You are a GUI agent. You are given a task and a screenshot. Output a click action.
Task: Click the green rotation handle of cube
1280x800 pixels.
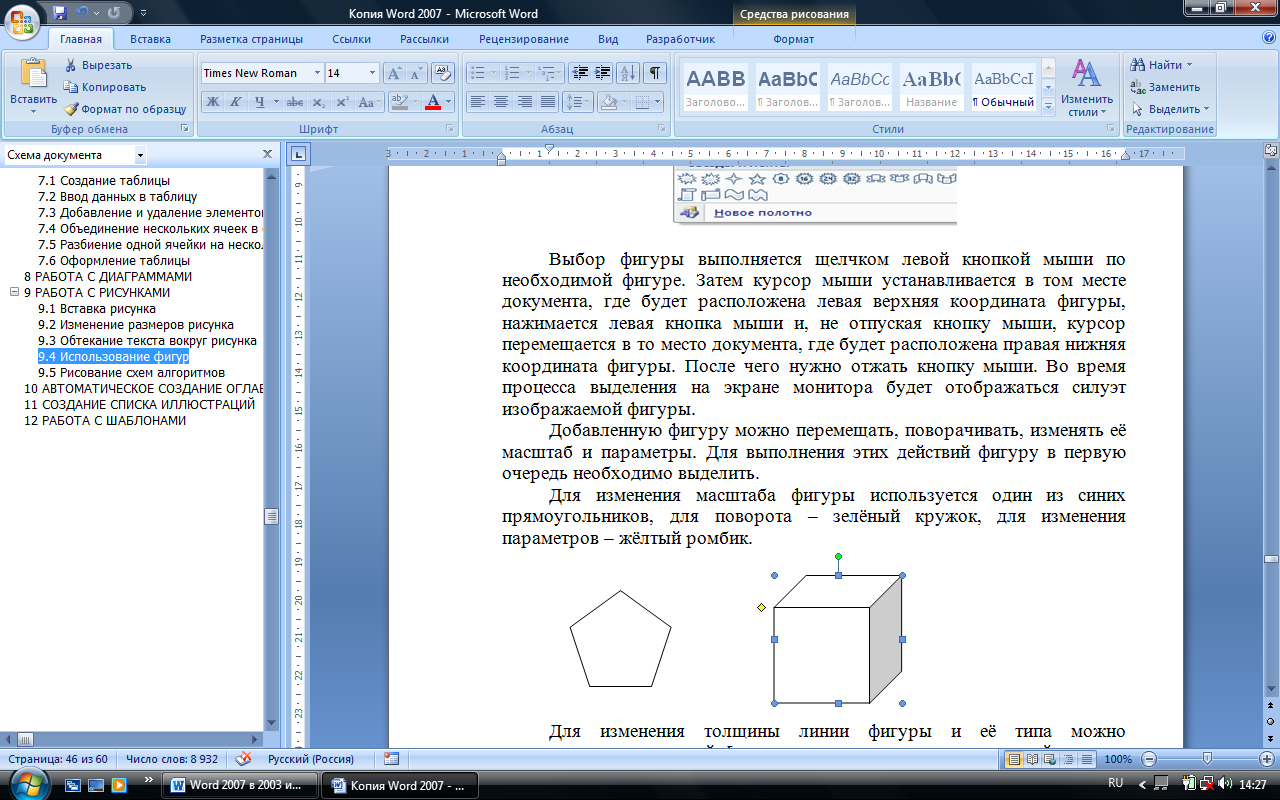(838, 556)
